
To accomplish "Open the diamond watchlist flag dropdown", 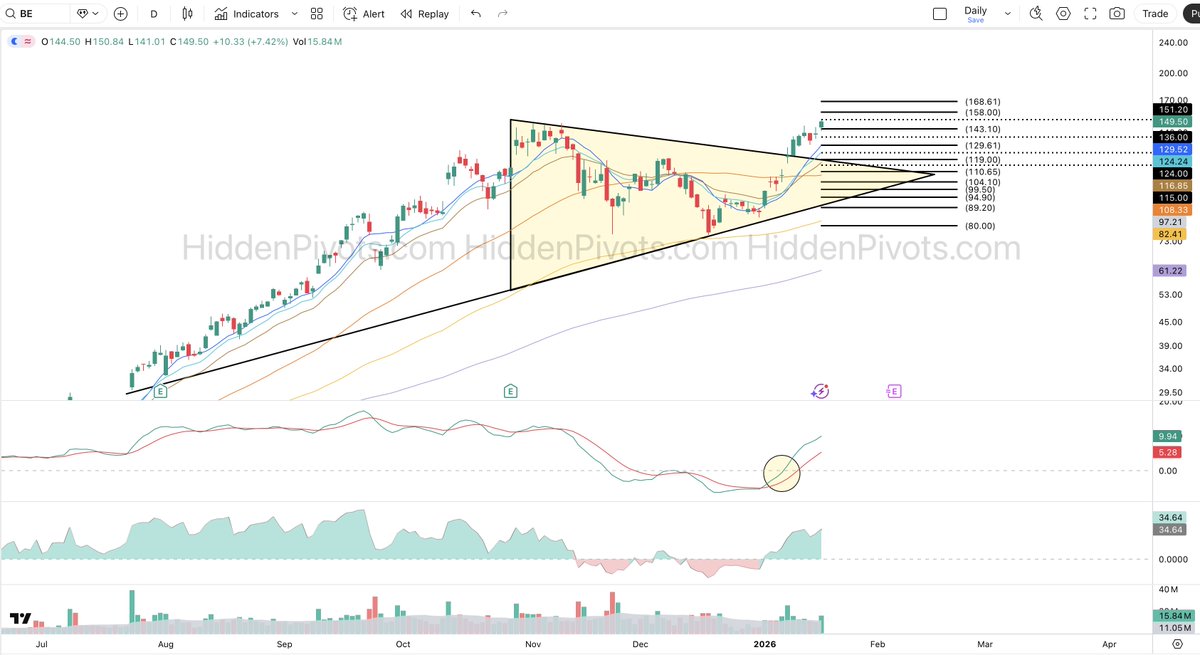I will click(87, 14).
